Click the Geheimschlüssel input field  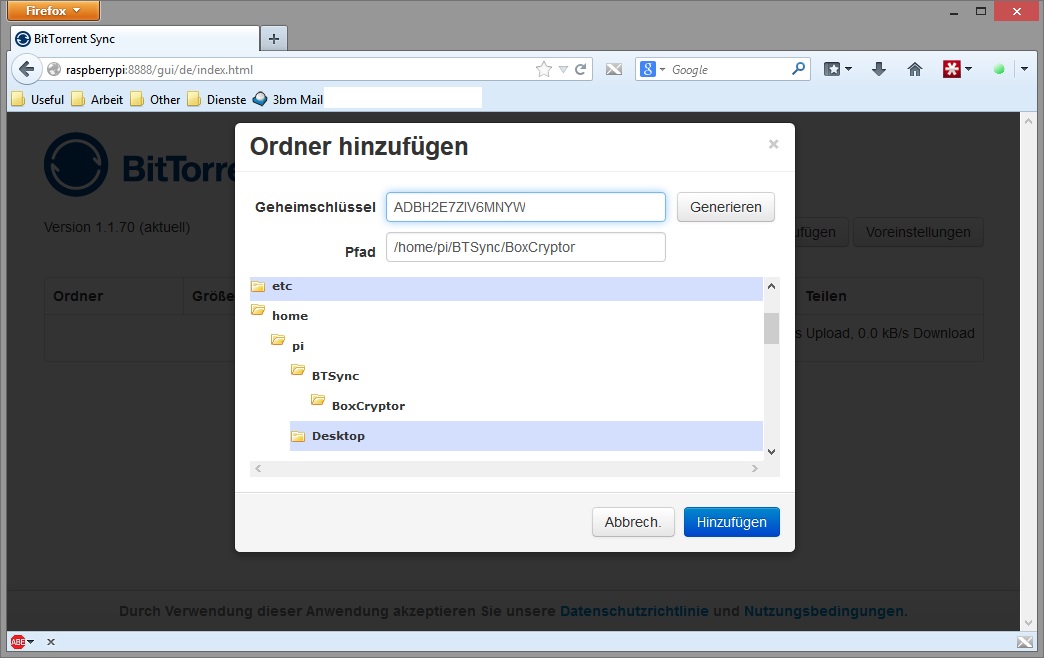click(525, 207)
